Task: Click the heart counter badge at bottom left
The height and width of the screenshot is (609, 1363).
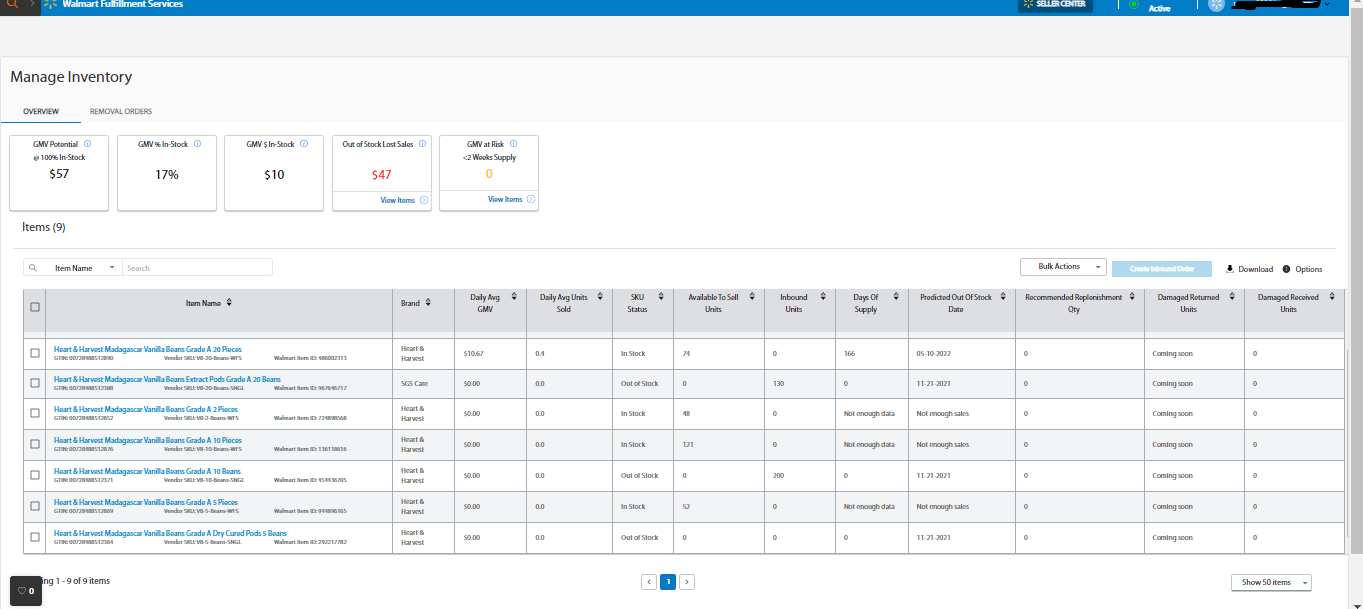Action: point(26,591)
